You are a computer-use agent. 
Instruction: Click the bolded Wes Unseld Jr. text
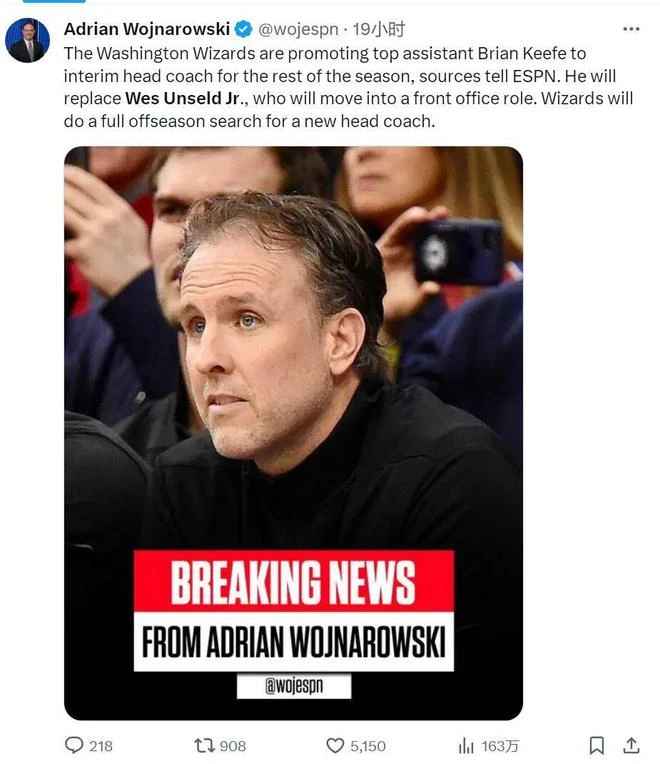coord(183,98)
